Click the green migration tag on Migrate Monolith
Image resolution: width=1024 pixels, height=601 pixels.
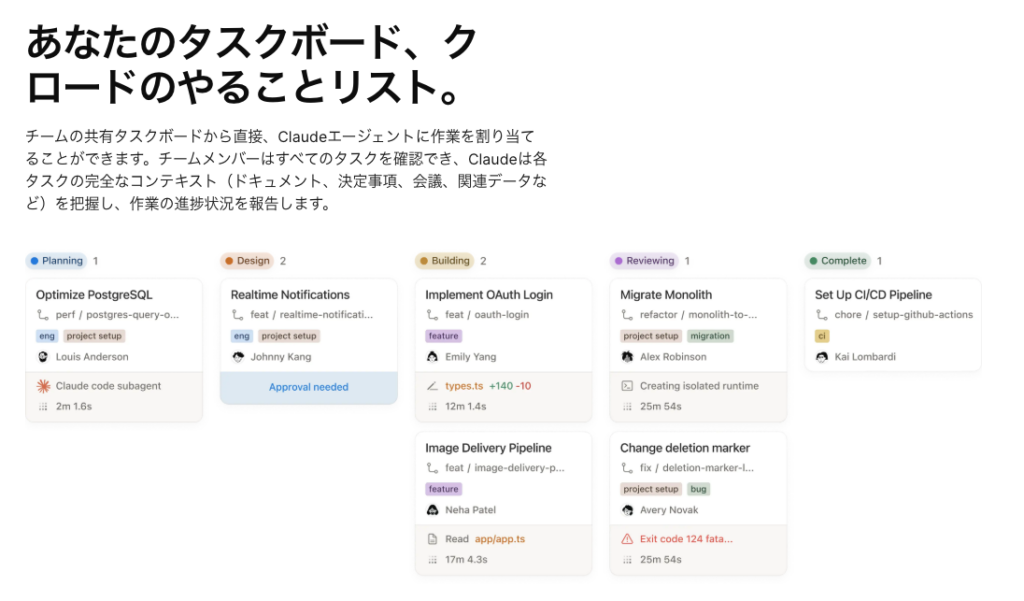point(710,336)
